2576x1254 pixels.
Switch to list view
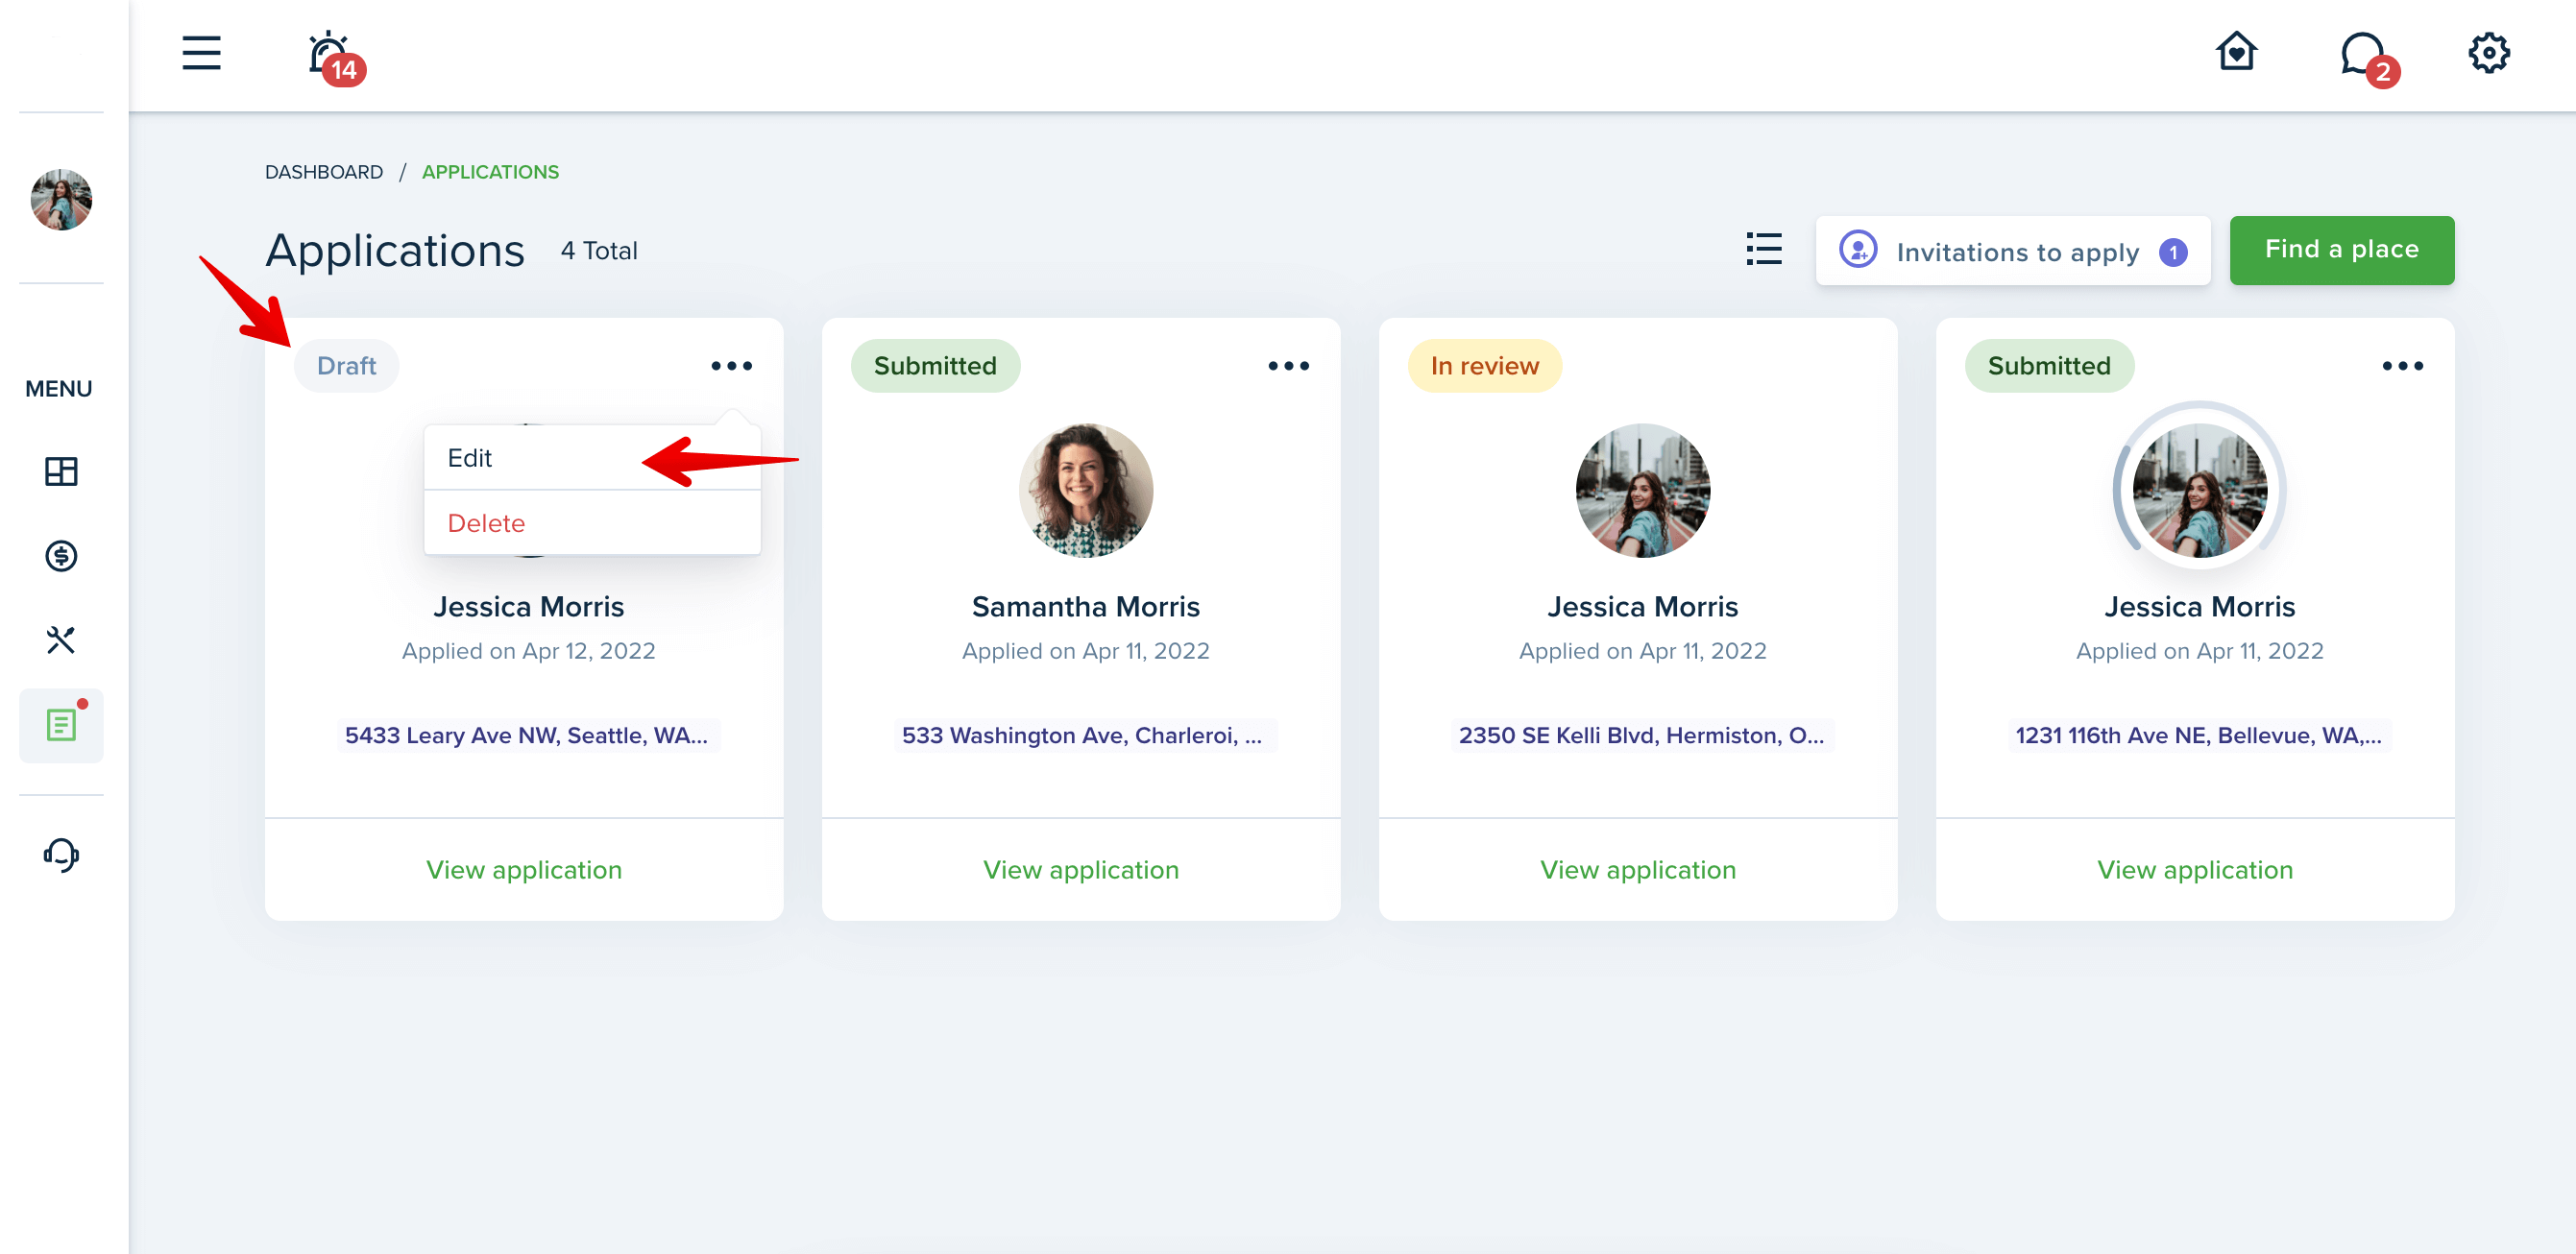coord(1763,249)
